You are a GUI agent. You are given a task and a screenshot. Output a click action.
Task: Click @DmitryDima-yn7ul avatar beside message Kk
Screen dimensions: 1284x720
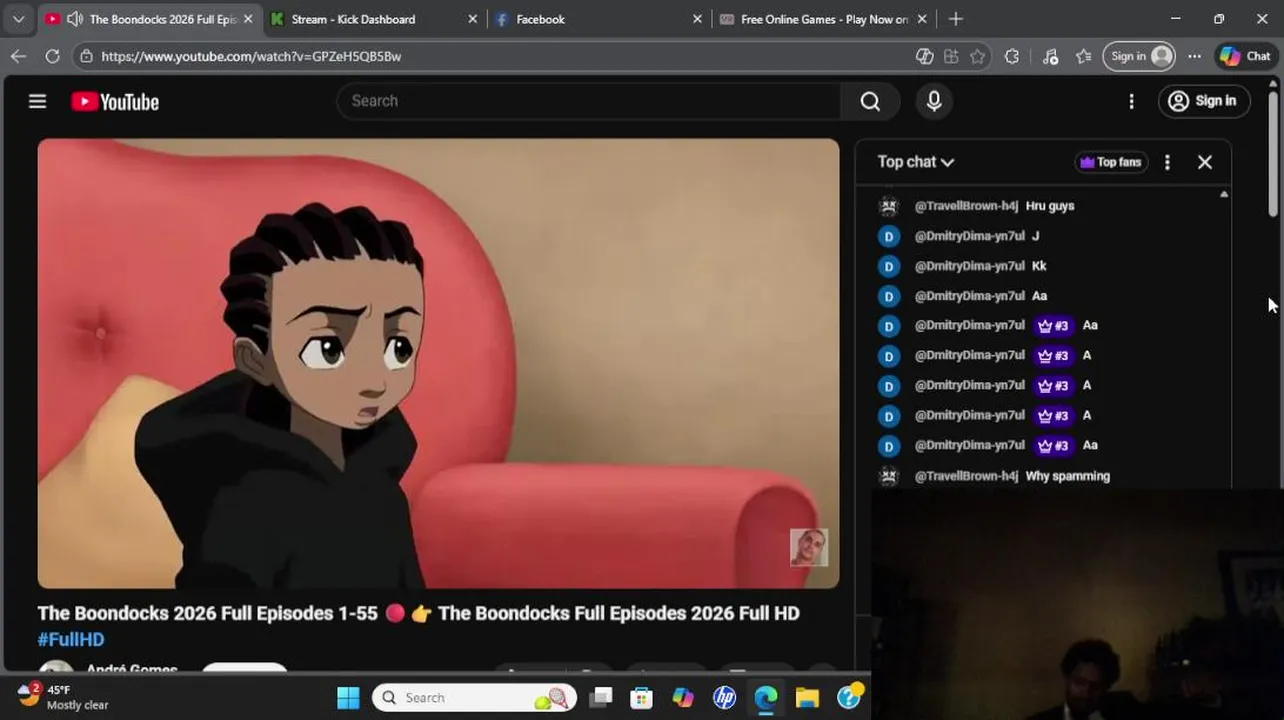[x=888, y=266]
